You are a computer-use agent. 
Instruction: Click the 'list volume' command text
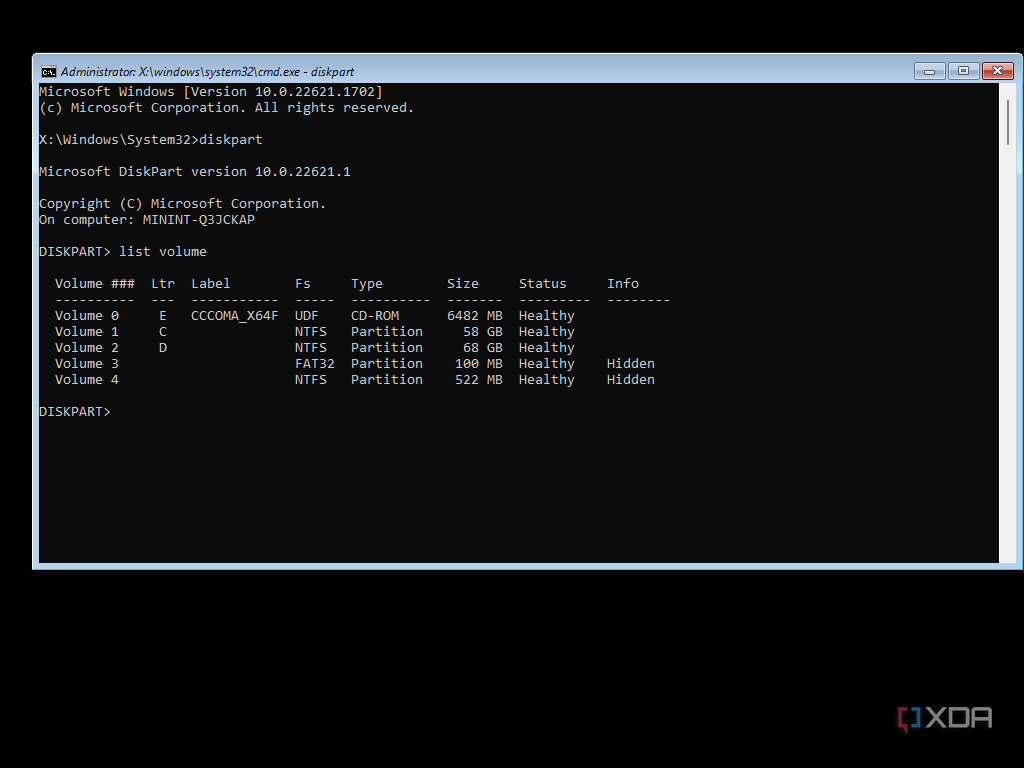click(x=162, y=252)
